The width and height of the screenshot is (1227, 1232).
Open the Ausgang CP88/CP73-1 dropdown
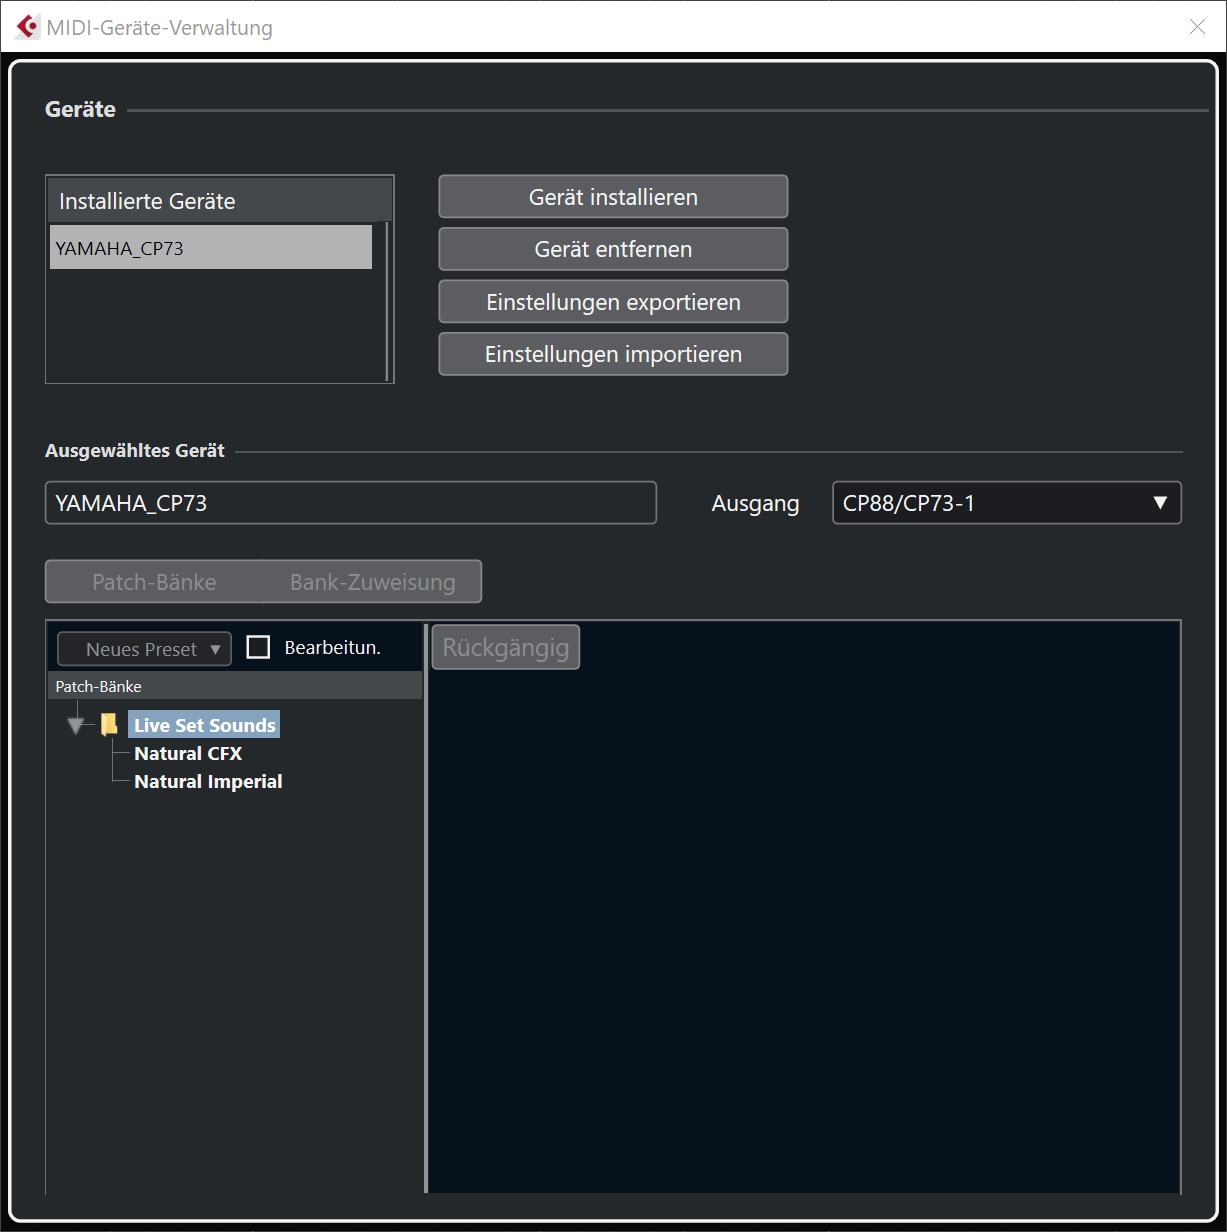[x=1006, y=503]
